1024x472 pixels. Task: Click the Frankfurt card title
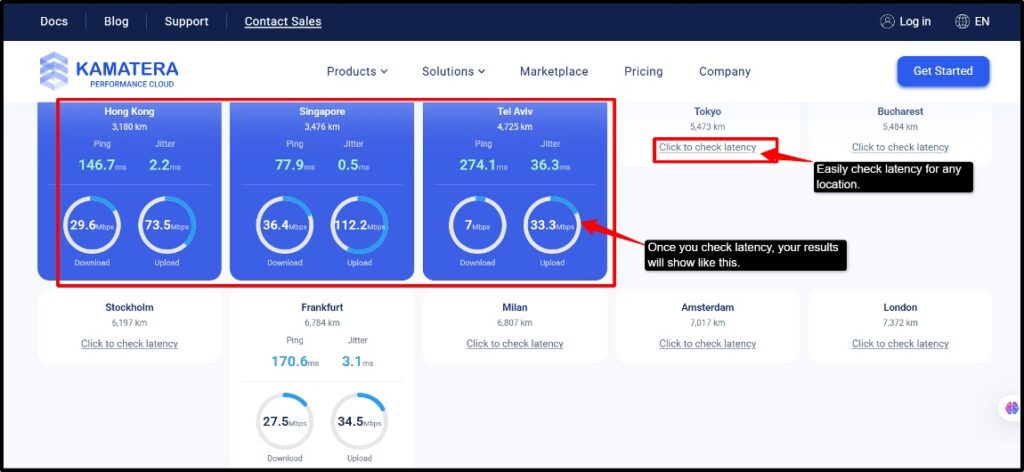322,307
